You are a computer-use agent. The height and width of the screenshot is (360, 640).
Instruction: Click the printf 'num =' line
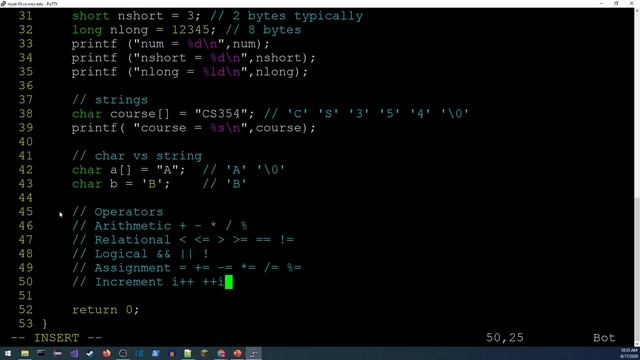(171, 44)
